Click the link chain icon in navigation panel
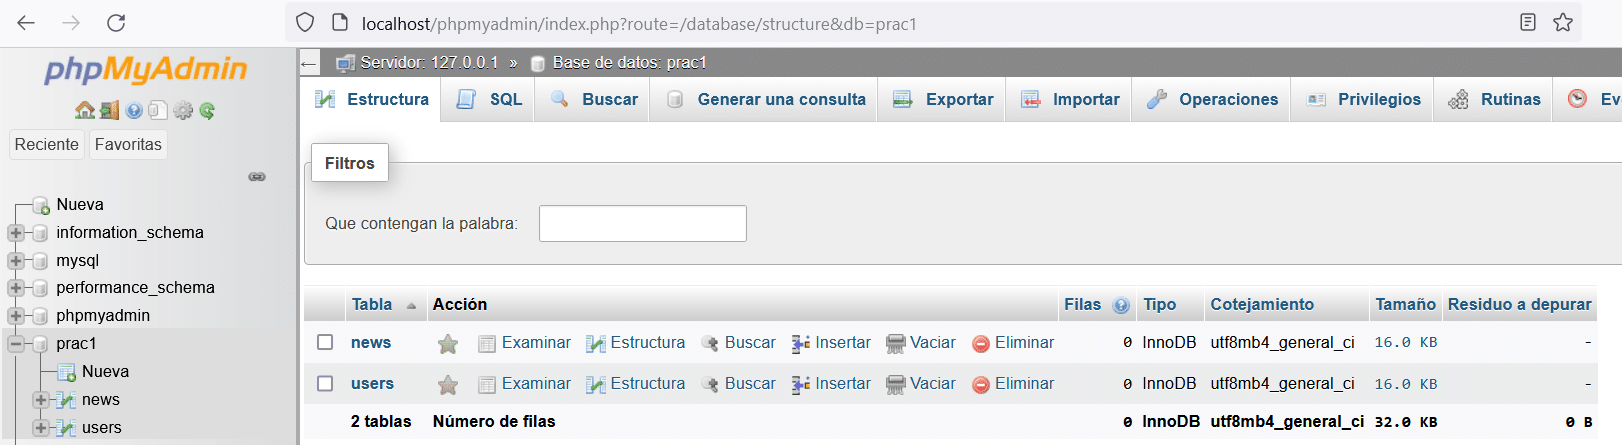The width and height of the screenshot is (1622, 445). pos(257,177)
